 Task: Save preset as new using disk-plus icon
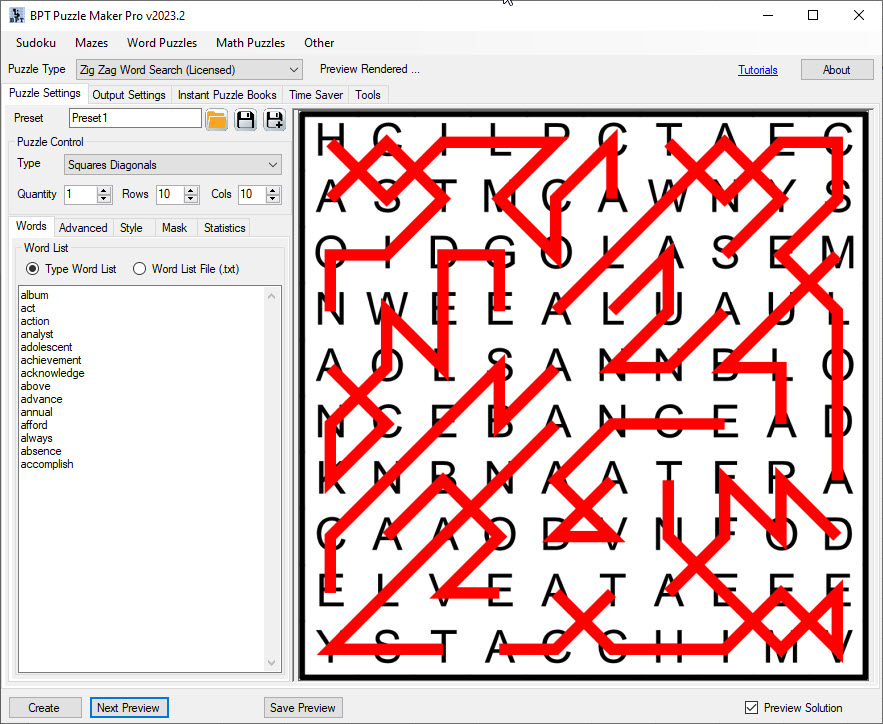pos(274,119)
